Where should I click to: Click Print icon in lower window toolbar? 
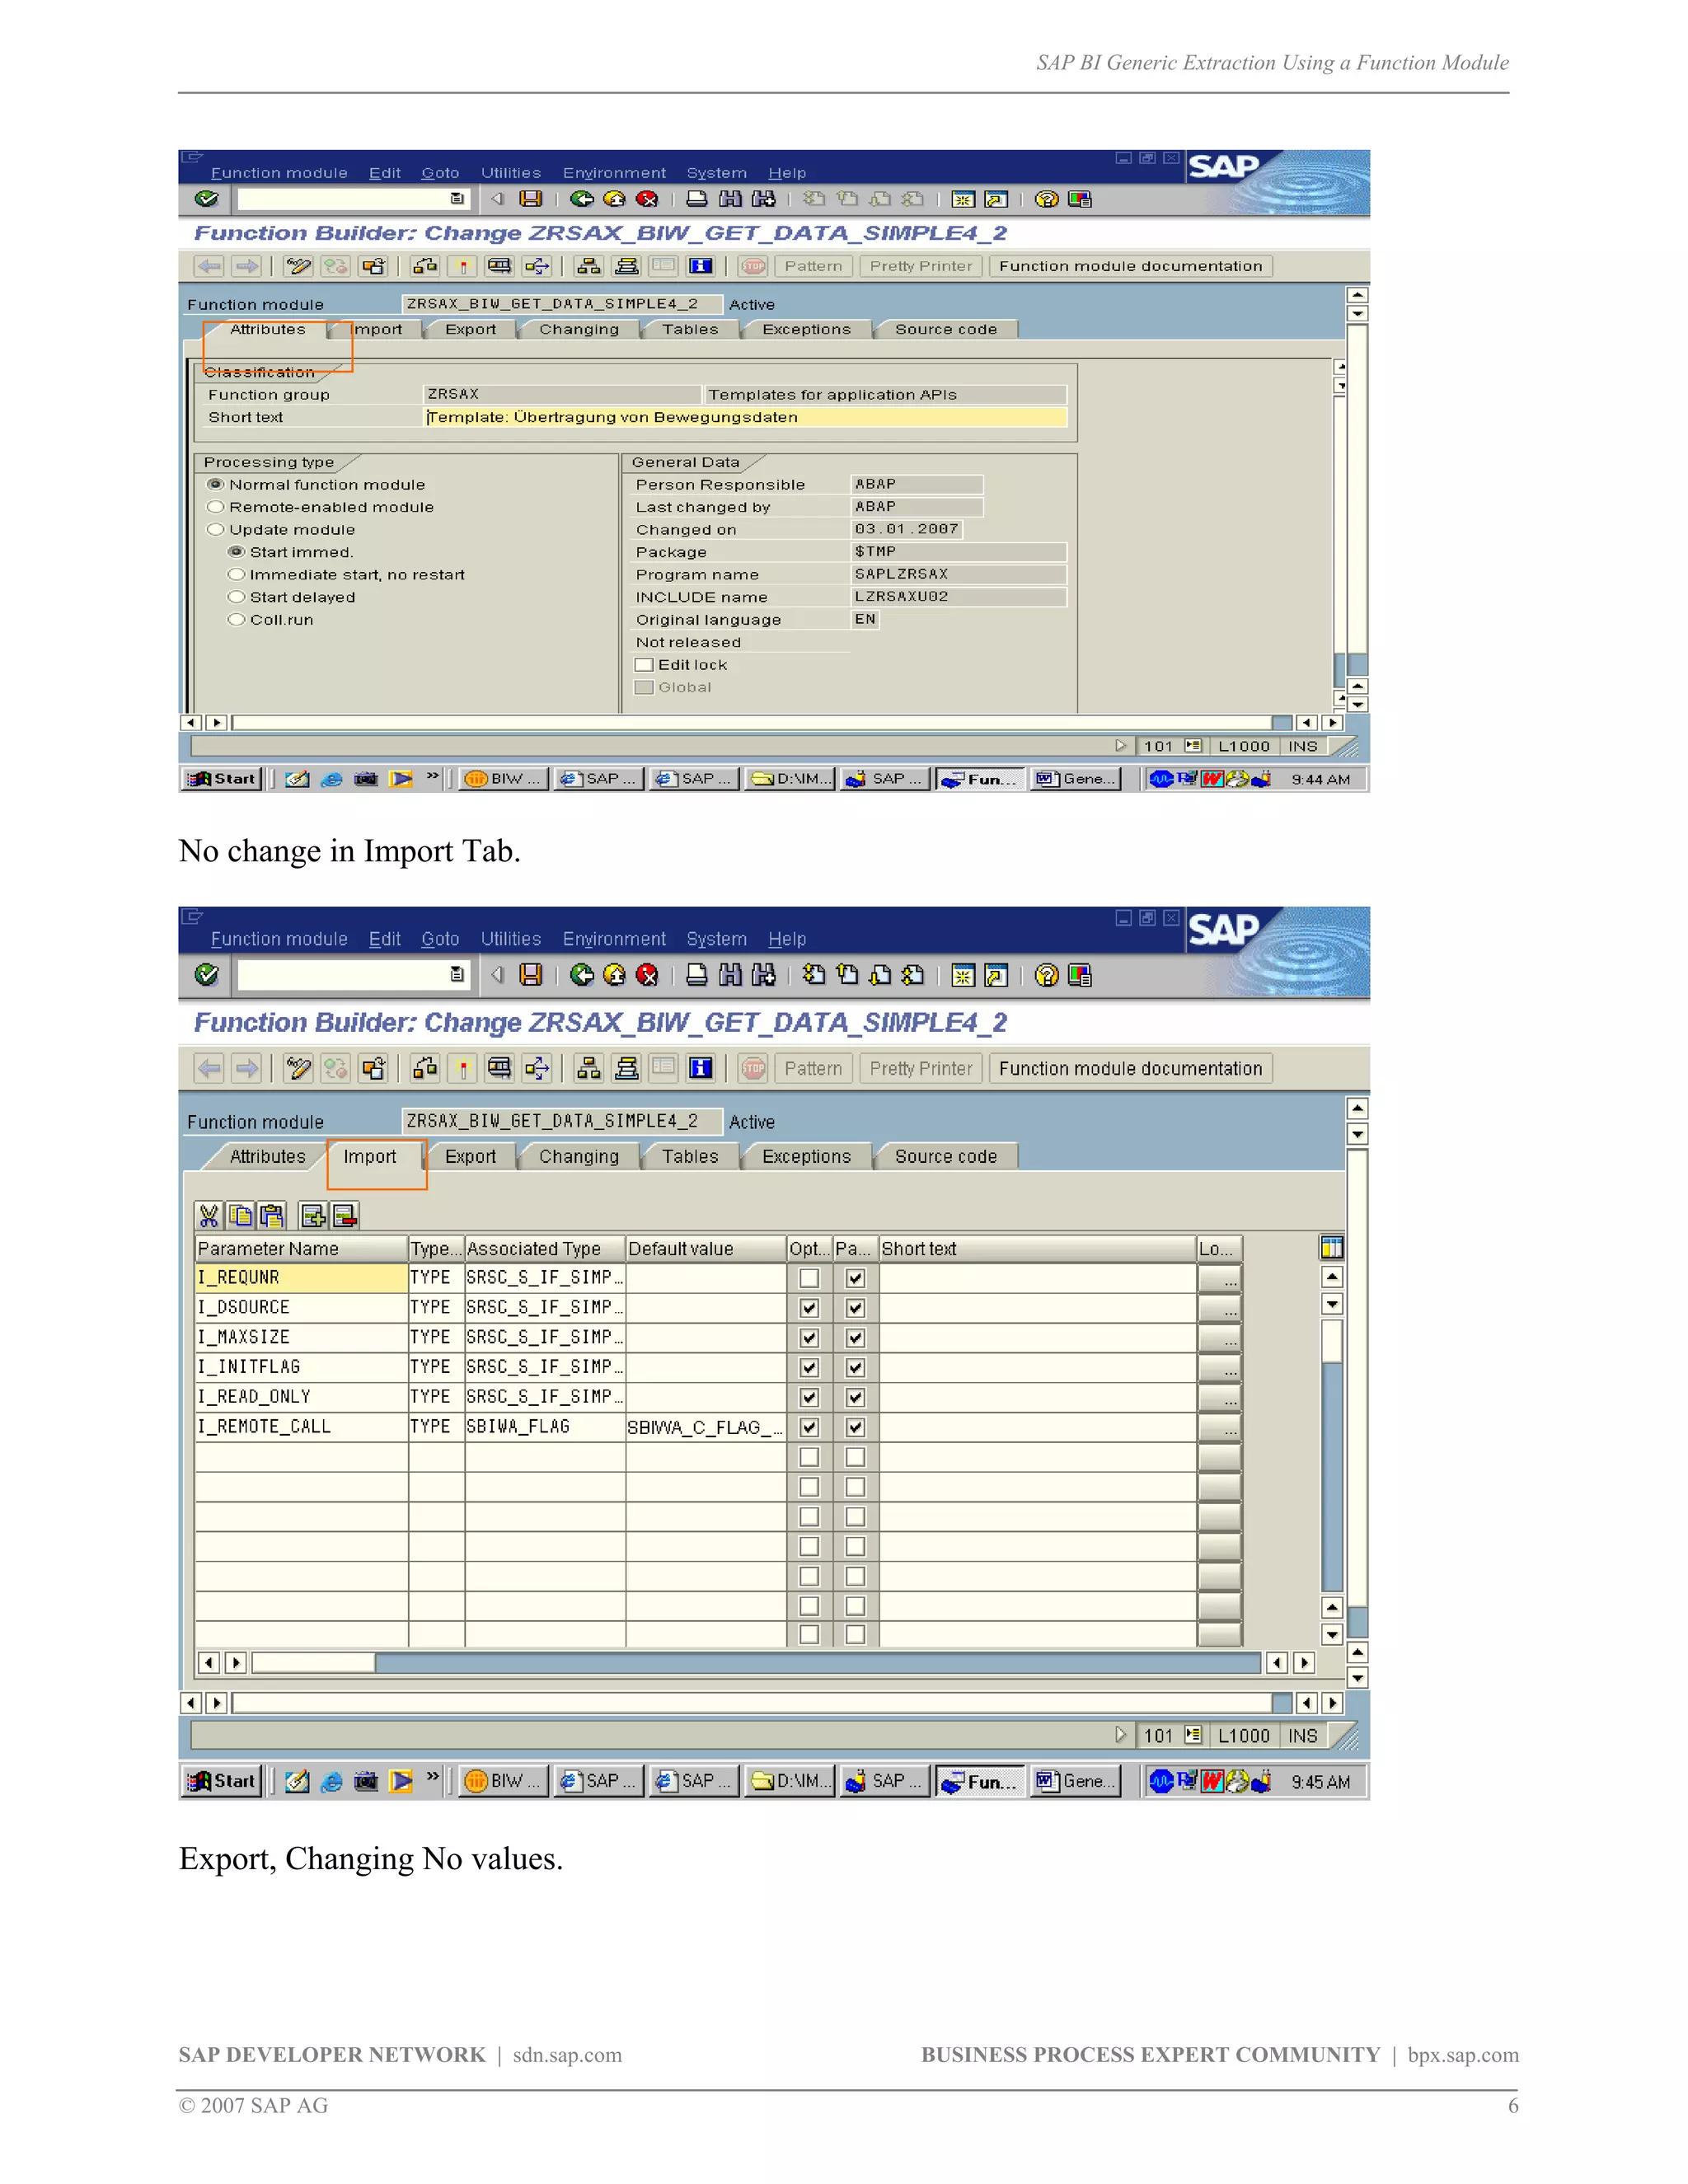click(x=697, y=975)
